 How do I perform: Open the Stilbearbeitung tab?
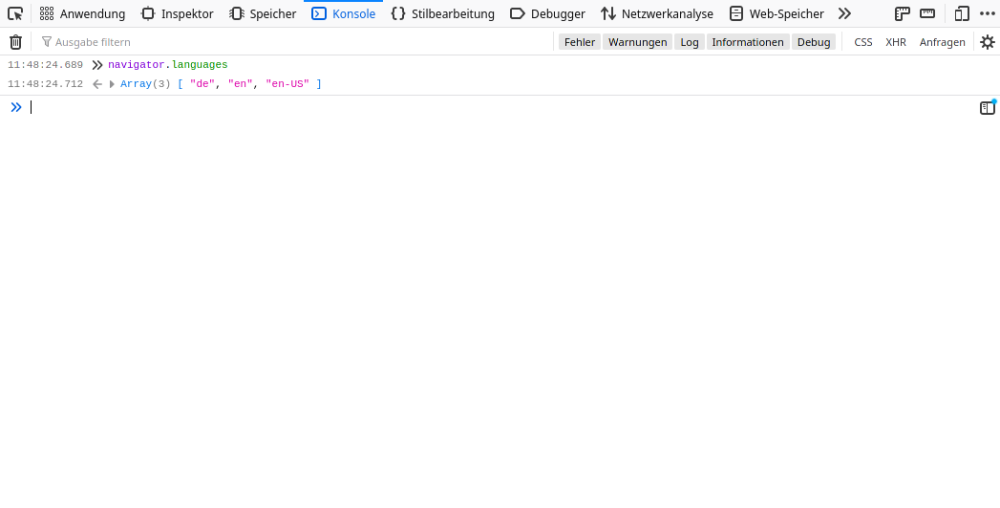[442, 14]
